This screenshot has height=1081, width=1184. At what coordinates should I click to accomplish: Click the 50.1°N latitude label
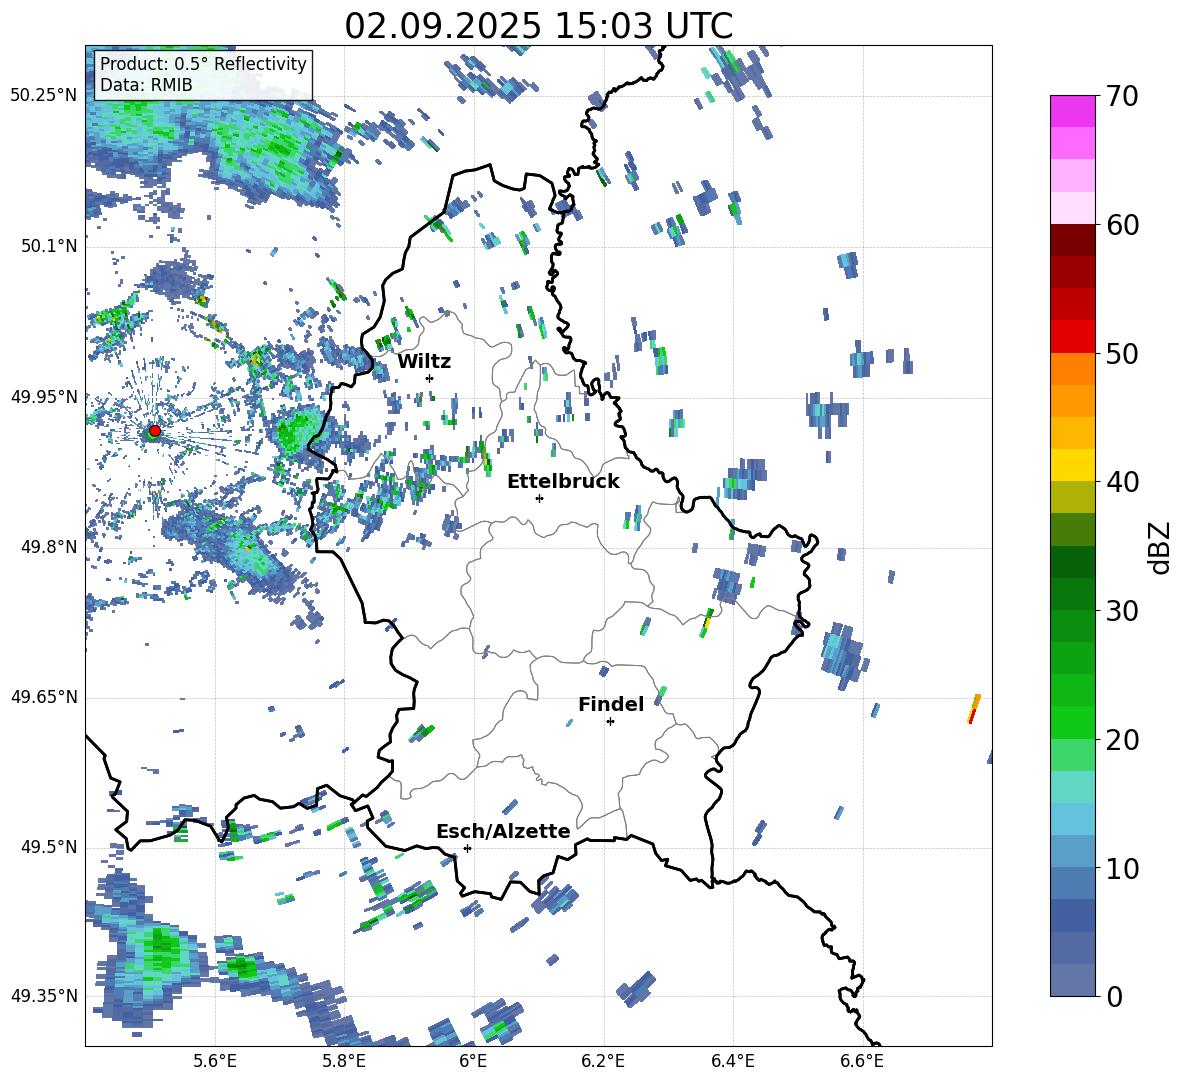pos(49,246)
